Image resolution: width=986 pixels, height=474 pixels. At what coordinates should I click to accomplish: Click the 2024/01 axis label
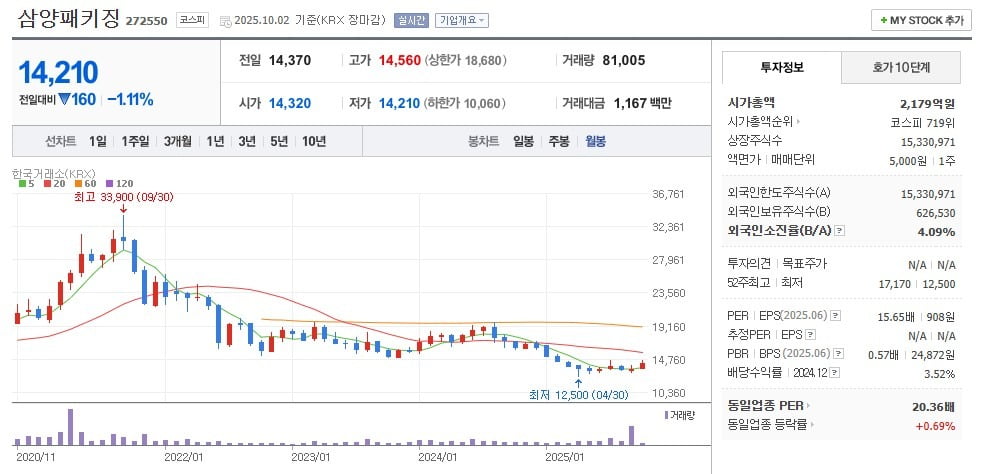pyautogui.click(x=438, y=457)
